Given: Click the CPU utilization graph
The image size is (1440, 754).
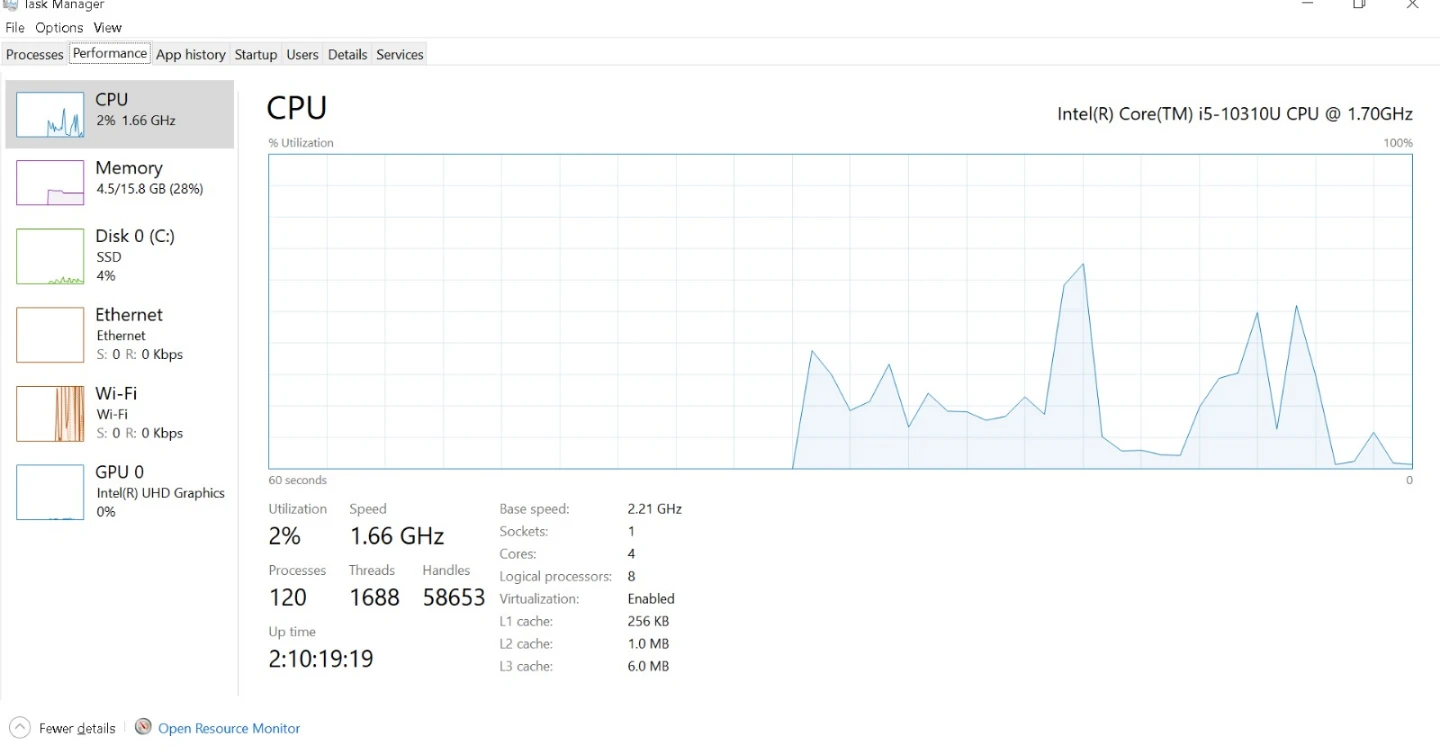Looking at the screenshot, I should point(840,311).
